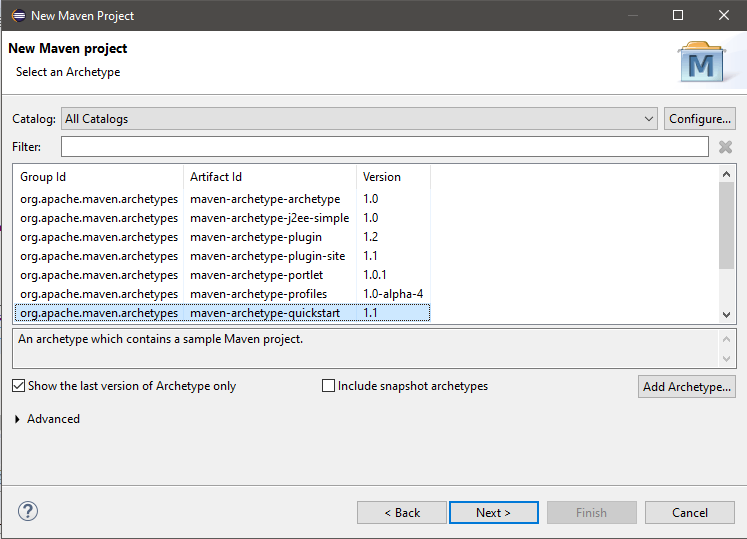The width and height of the screenshot is (747, 539).
Task: Close the New Maven Project dialog
Action: coord(724,15)
